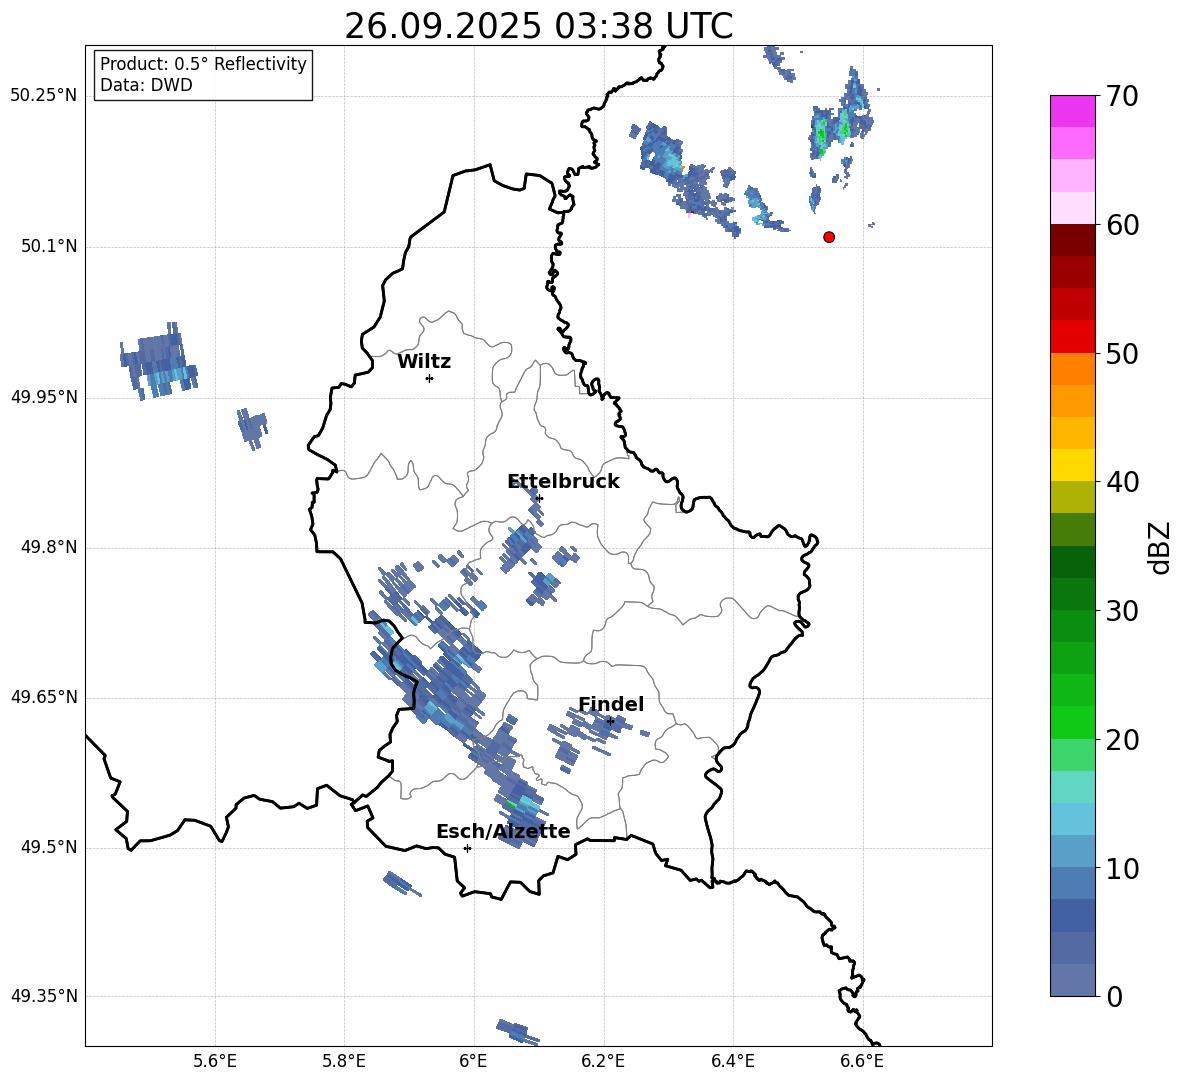Click the 5.6°E longitude tick label
This screenshot has width=1184, height=1081.
[x=215, y=1061]
